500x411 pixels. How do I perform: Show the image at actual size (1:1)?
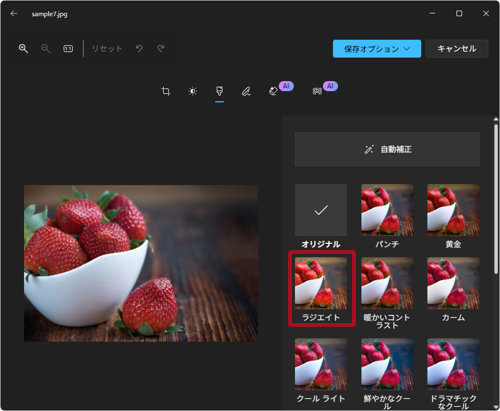68,49
